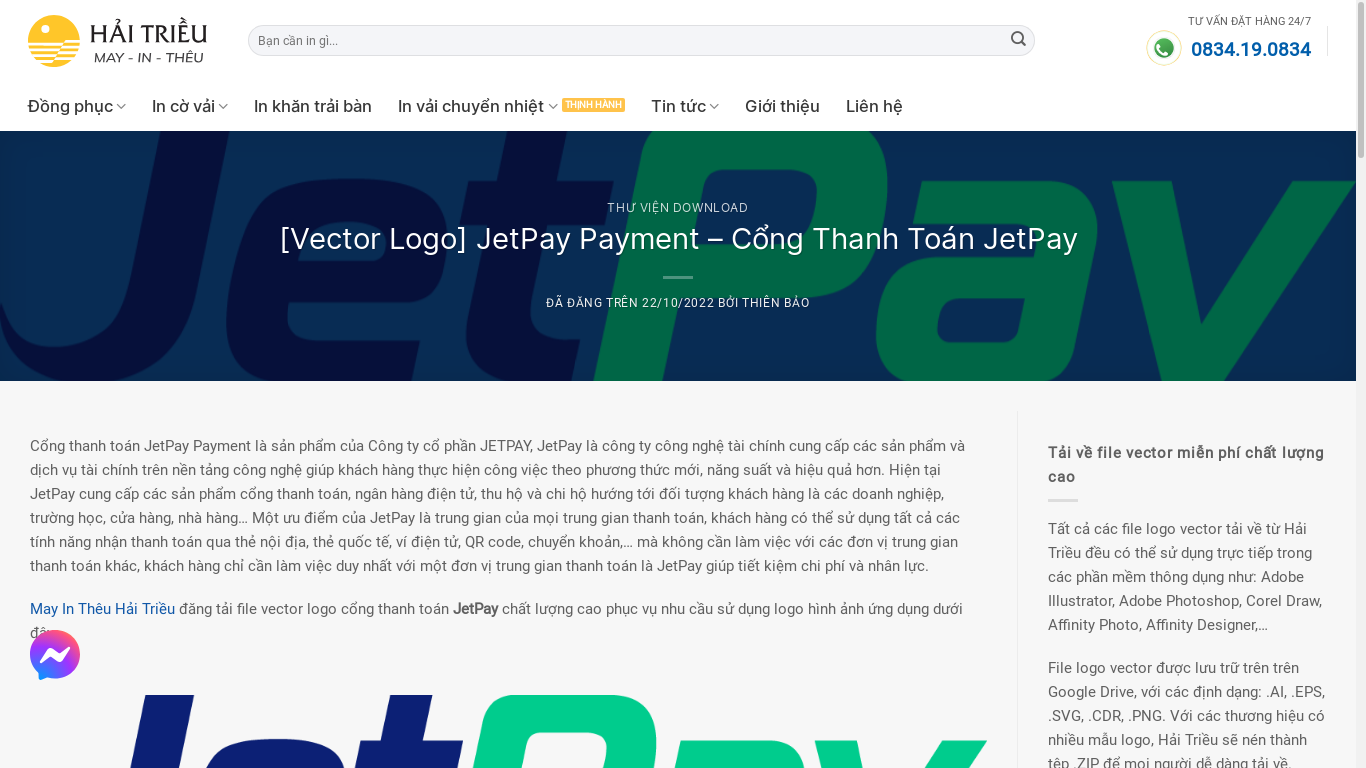1366x768 pixels.
Task: Expand the In cờ vải menu chevron
Action: [x=223, y=107]
